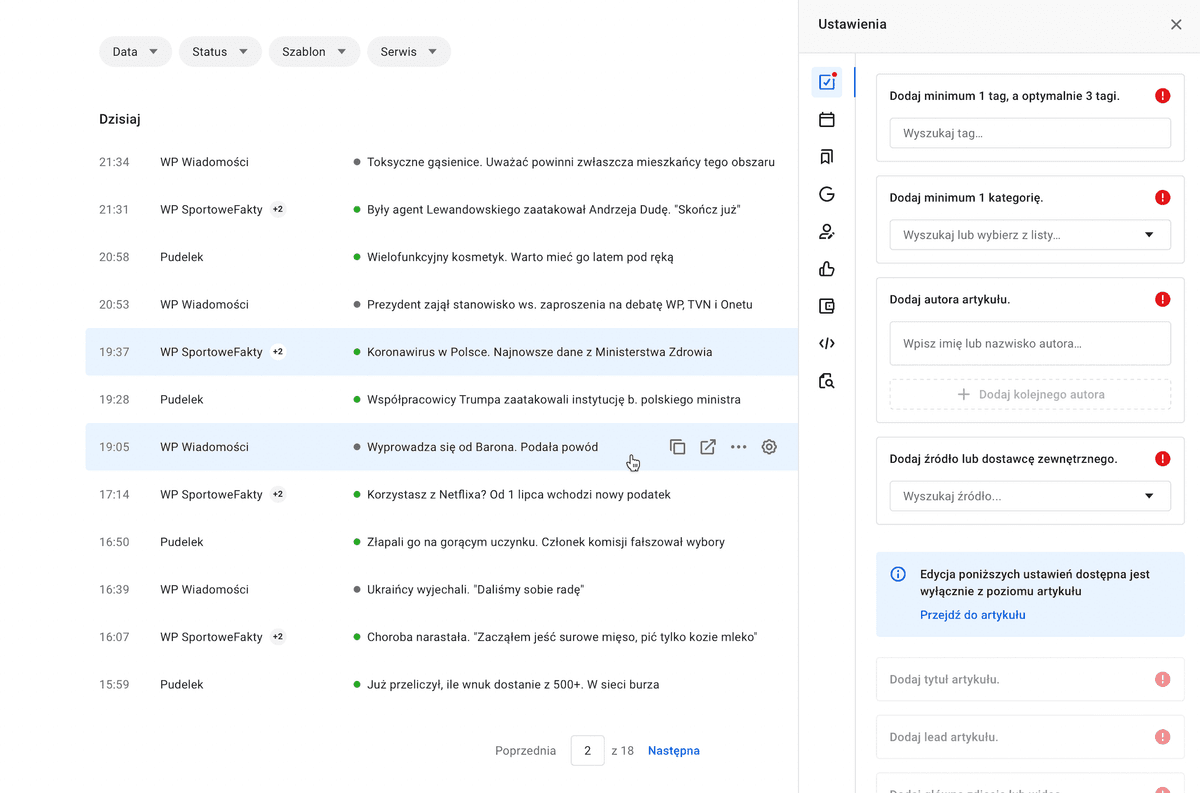Open more options for the 19:05 article

point(738,447)
